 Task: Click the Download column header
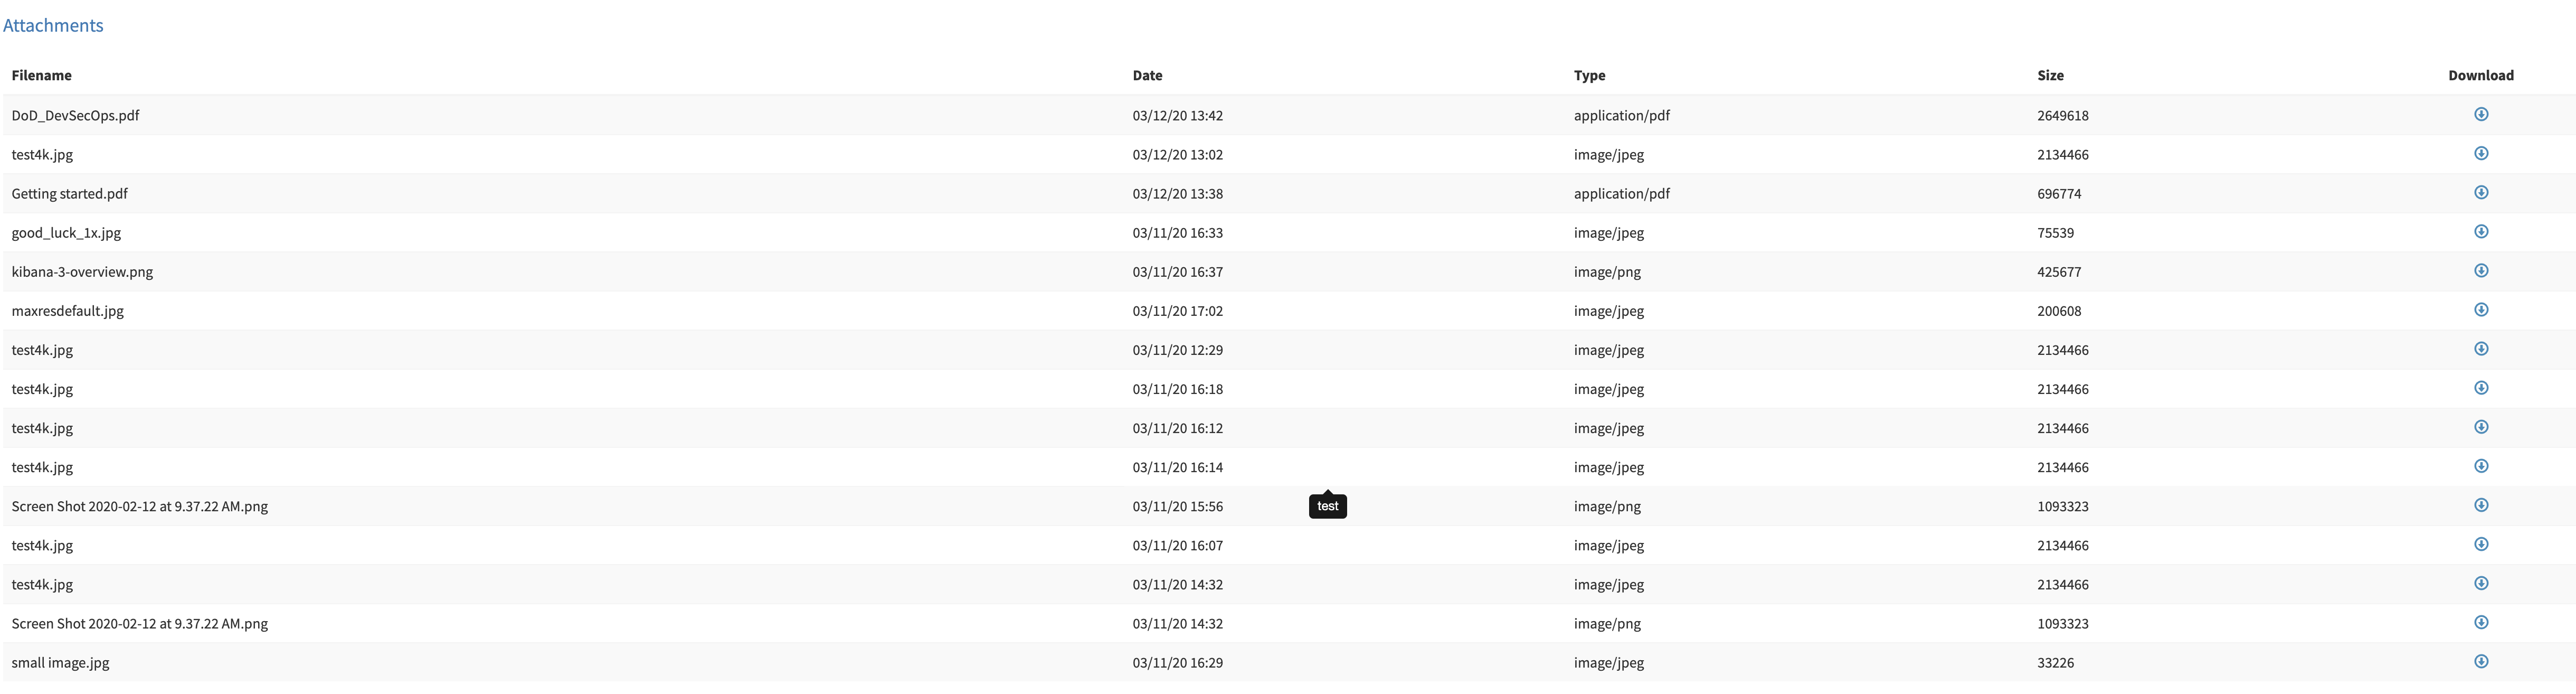coord(2481,75)
